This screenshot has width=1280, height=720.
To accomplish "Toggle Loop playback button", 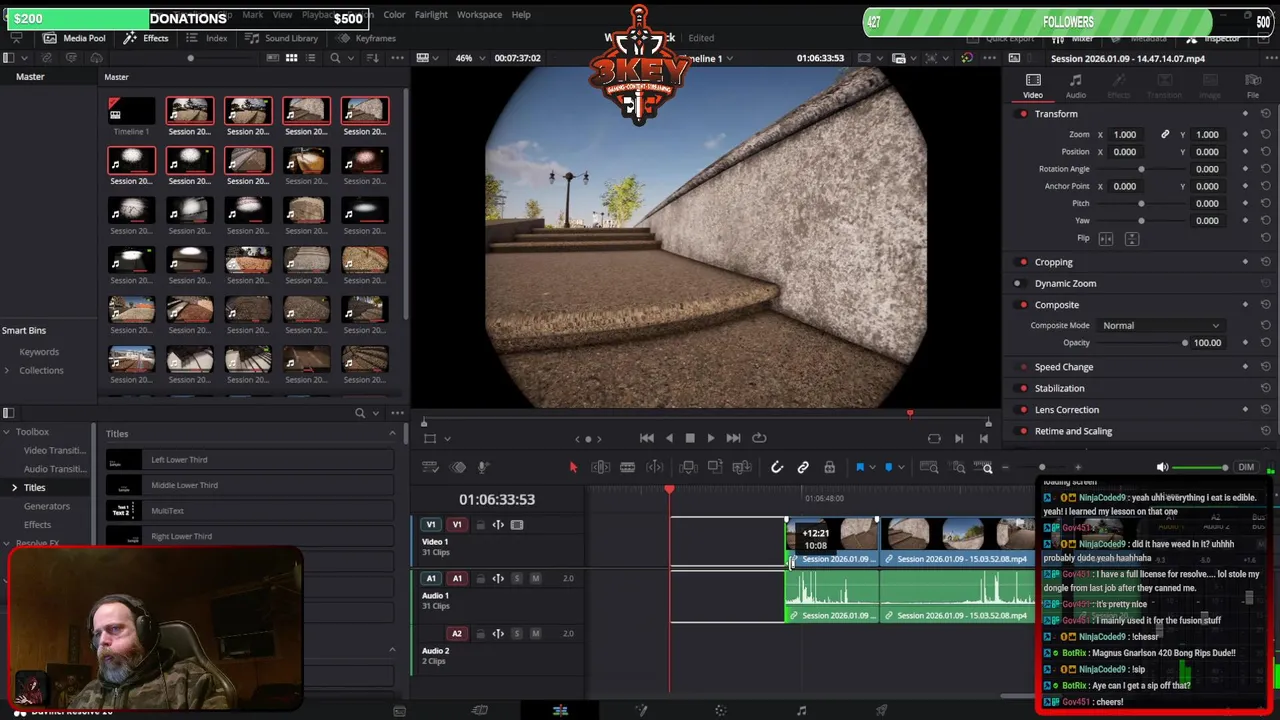I will point(759,438).
